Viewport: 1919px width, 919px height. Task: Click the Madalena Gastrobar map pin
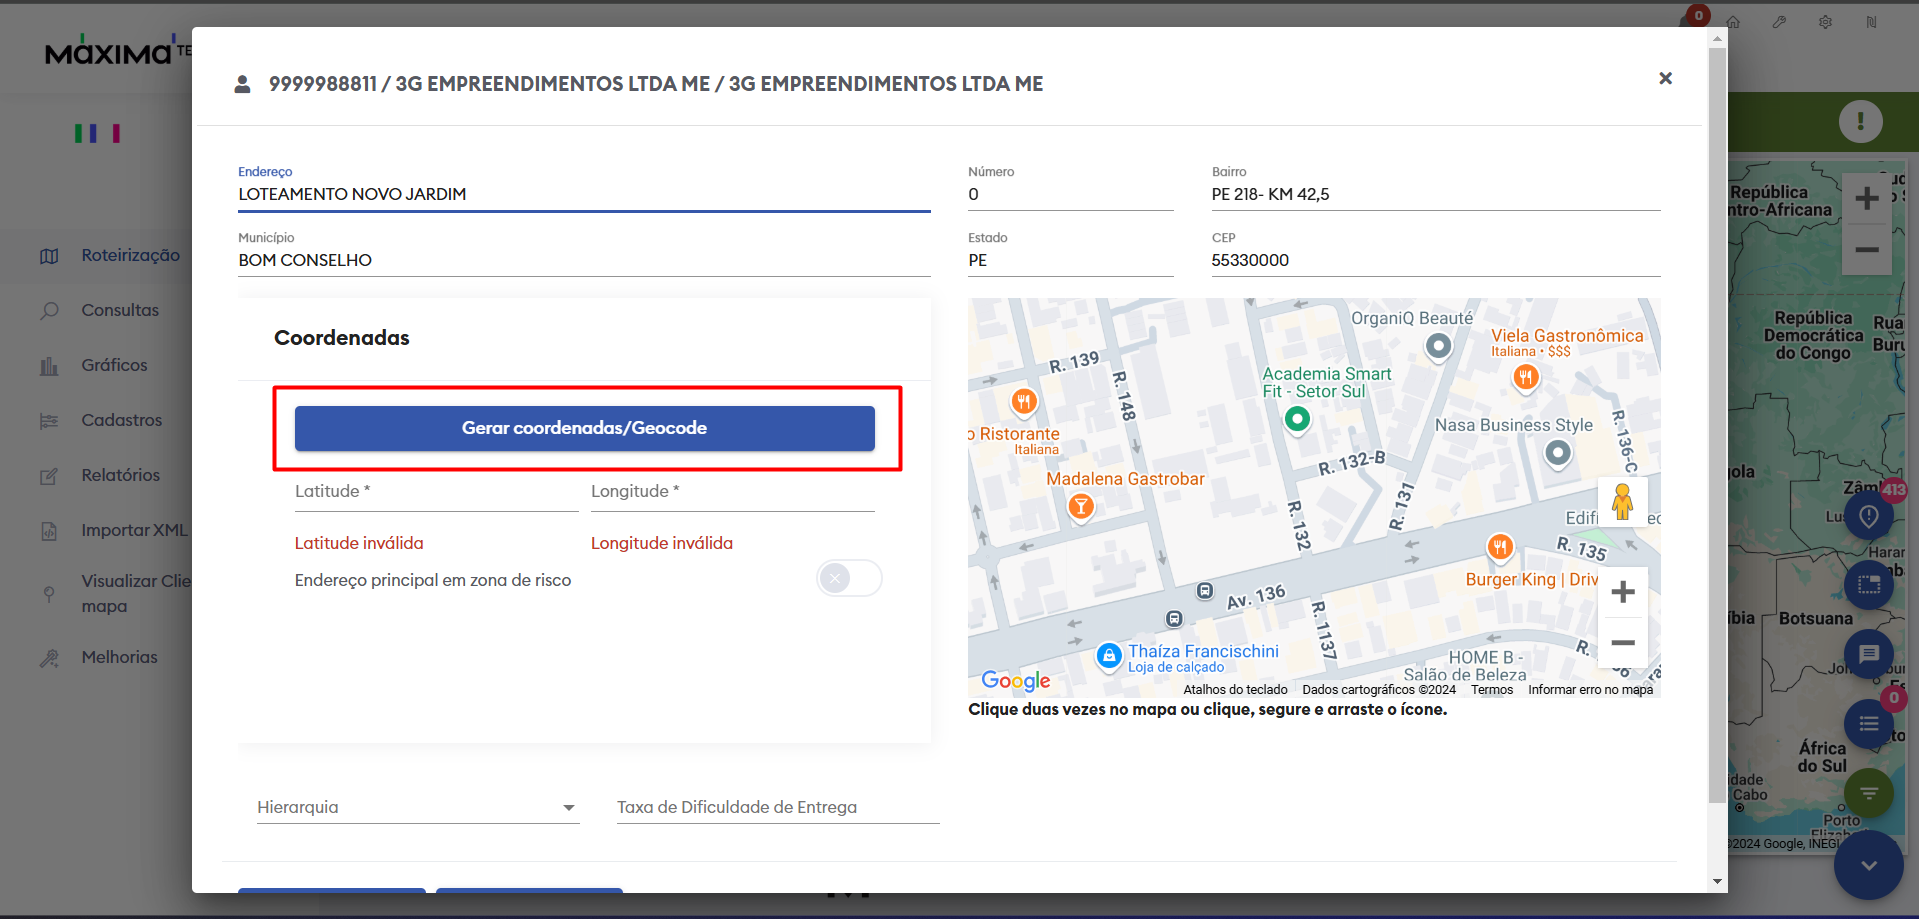[1080, 507]
